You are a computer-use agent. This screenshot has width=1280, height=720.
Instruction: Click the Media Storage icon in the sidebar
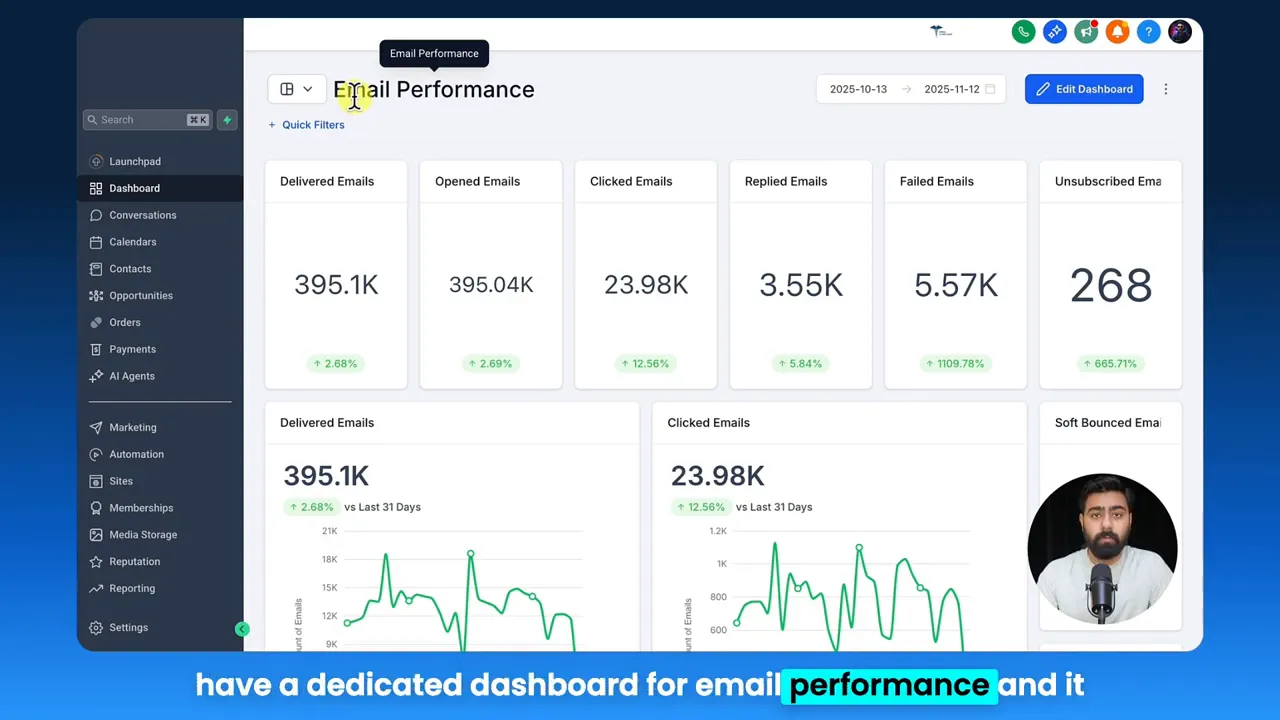click(x=96, y=534)
